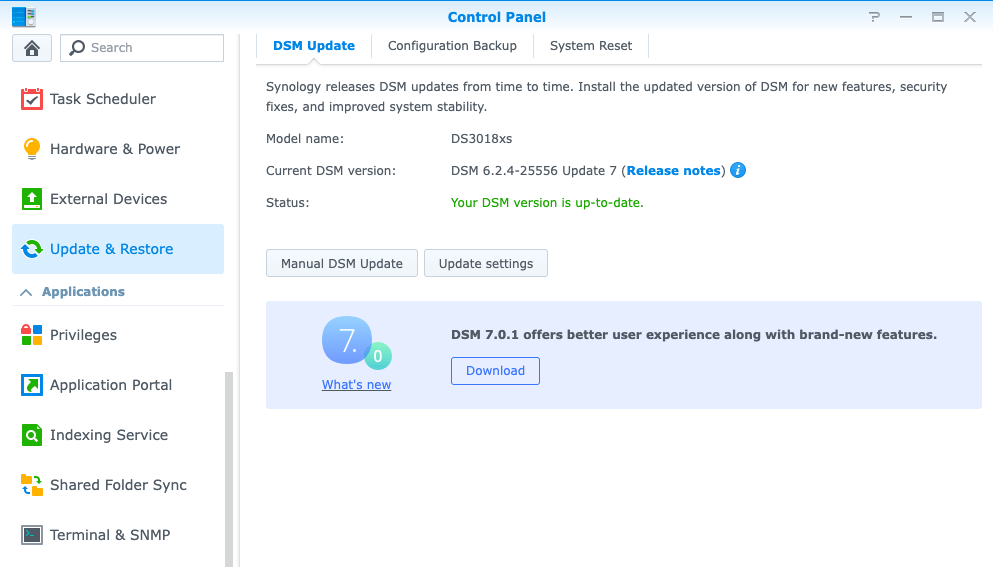Click the model name value DS3018xs
This screenshot has height=567, width=993.
pyautogui.click(x=481, y=139)
